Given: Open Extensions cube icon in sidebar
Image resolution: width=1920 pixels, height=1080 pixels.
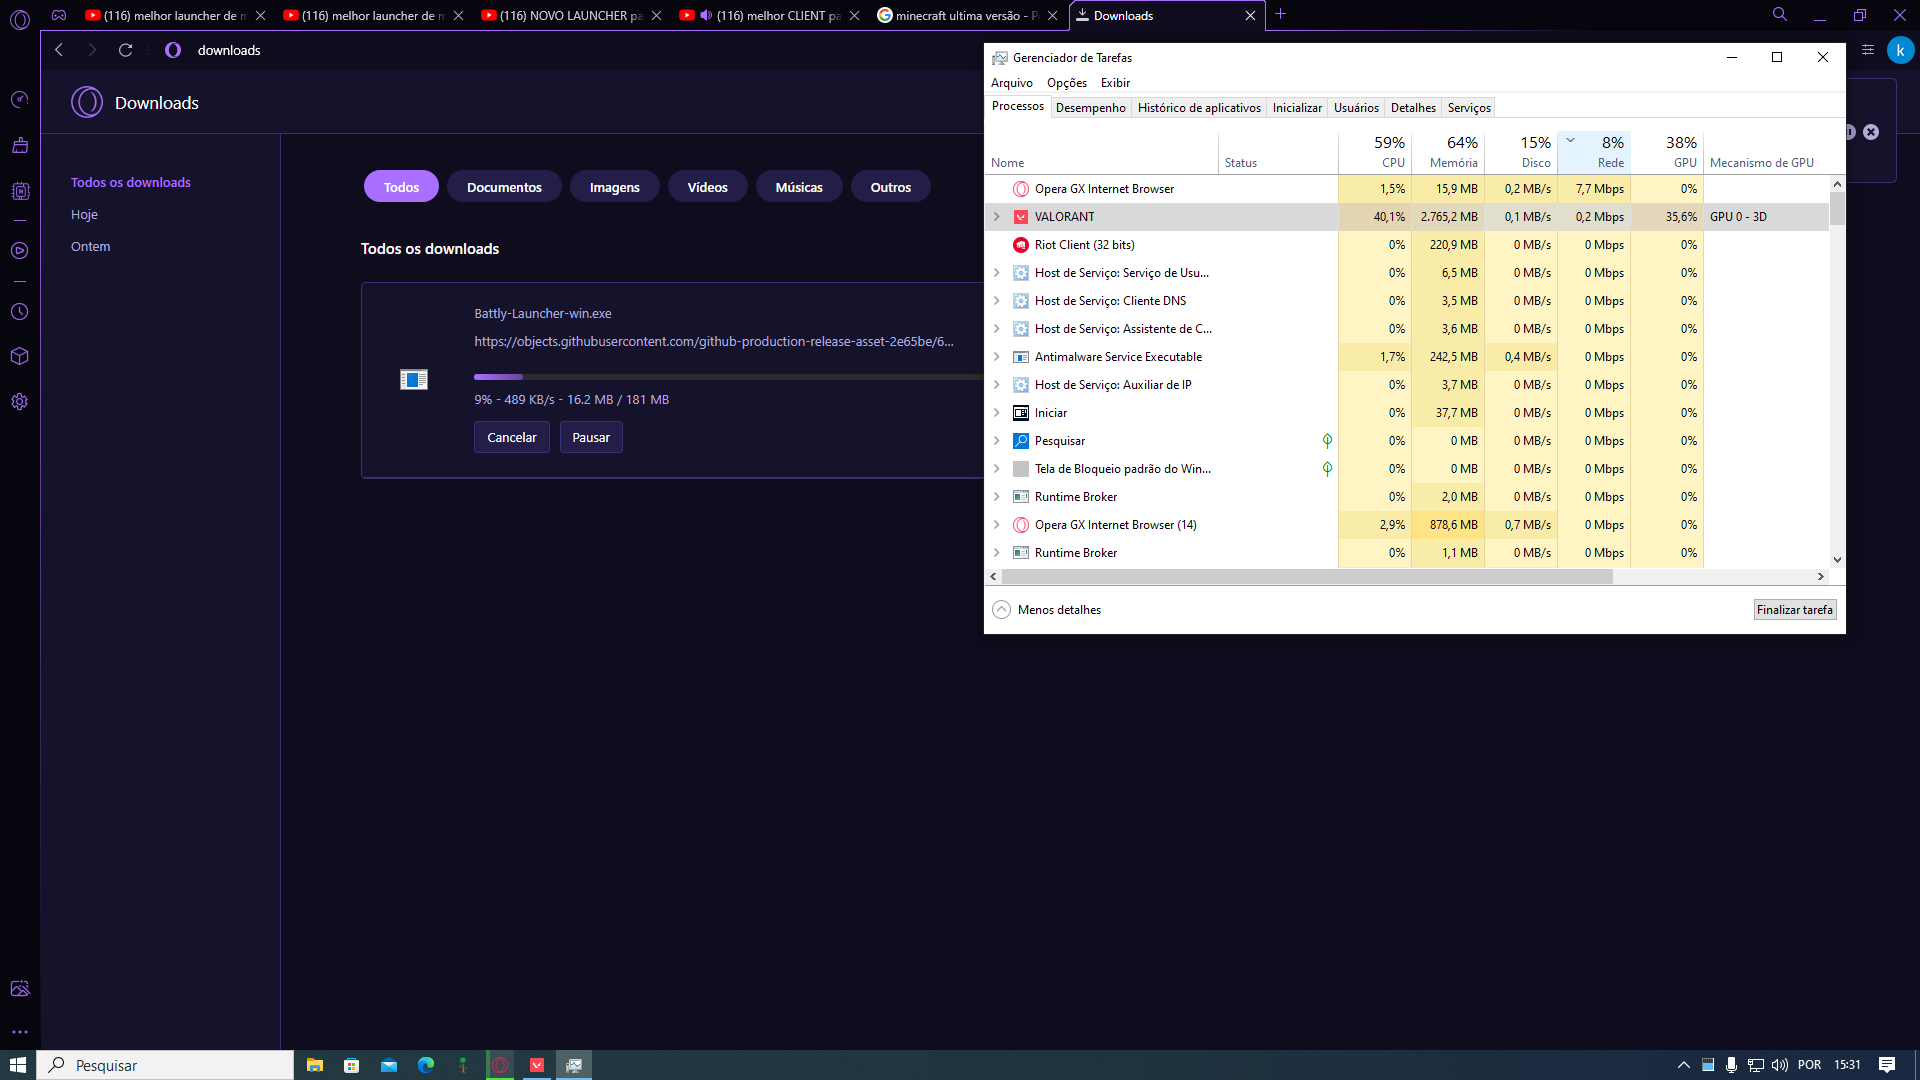Looking at the screenshot, I should pyautogui.click(x=19, y=356).
